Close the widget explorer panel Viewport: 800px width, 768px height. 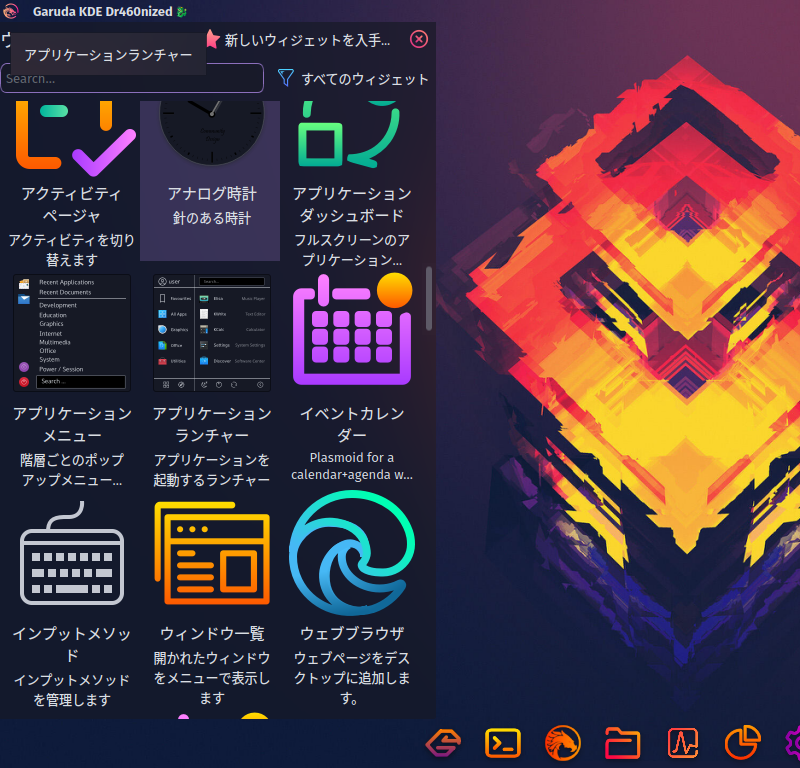point(419,39)
